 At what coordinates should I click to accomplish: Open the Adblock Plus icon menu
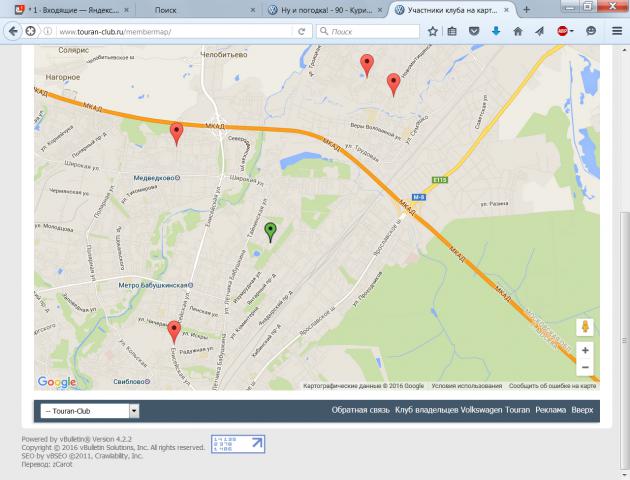click(x=565, y=31)
